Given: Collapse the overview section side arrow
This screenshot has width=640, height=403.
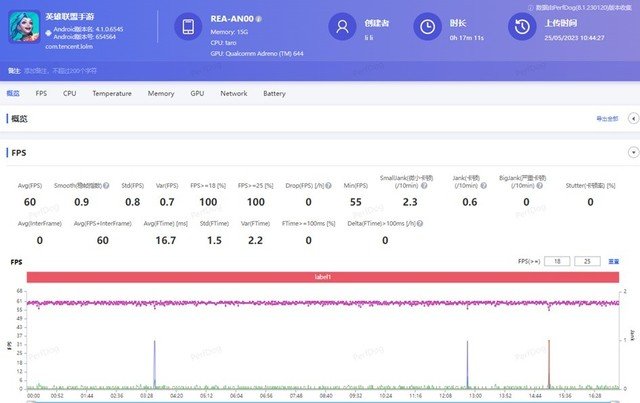Looking at the screenshot, I should tap(633, 118).
